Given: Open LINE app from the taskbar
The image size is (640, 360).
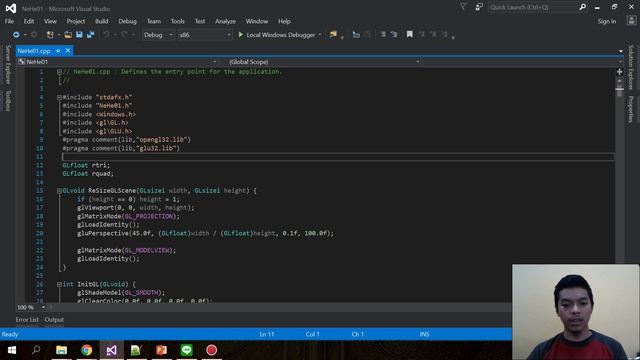Looking at the screenshot, I should pos(187,350).
